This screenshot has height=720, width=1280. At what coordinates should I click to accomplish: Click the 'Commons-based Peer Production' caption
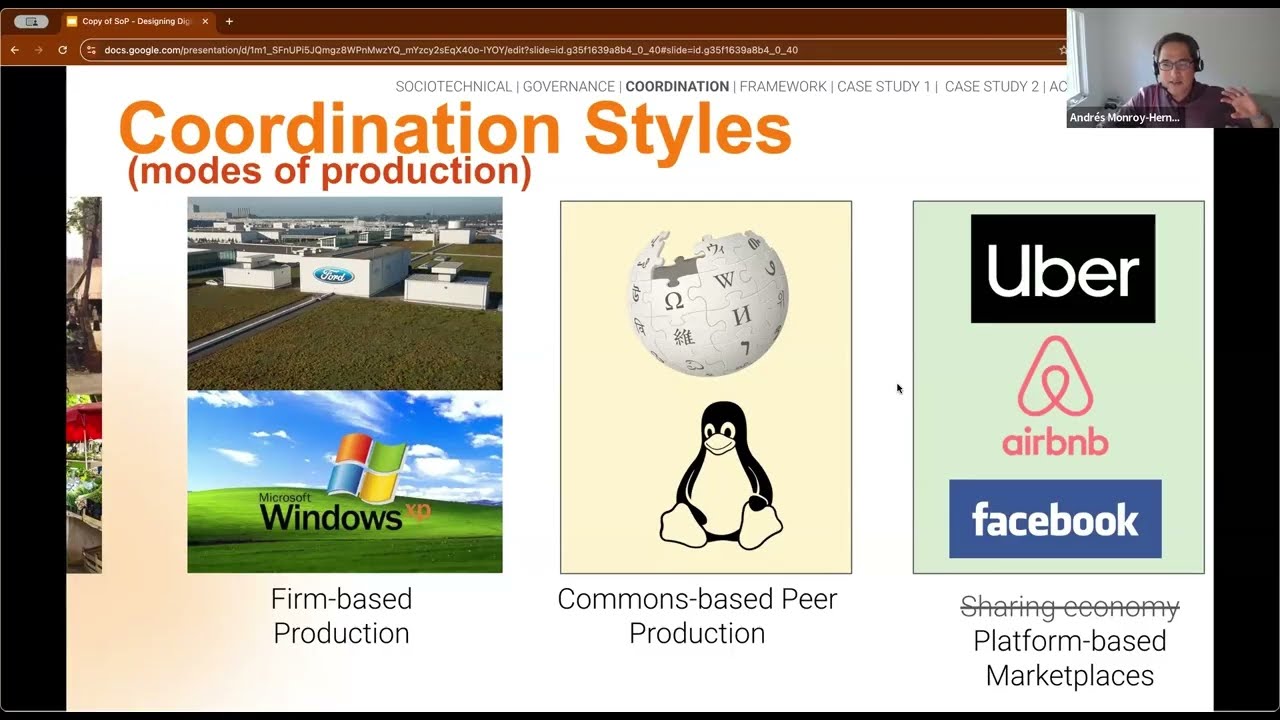point(697,616)
